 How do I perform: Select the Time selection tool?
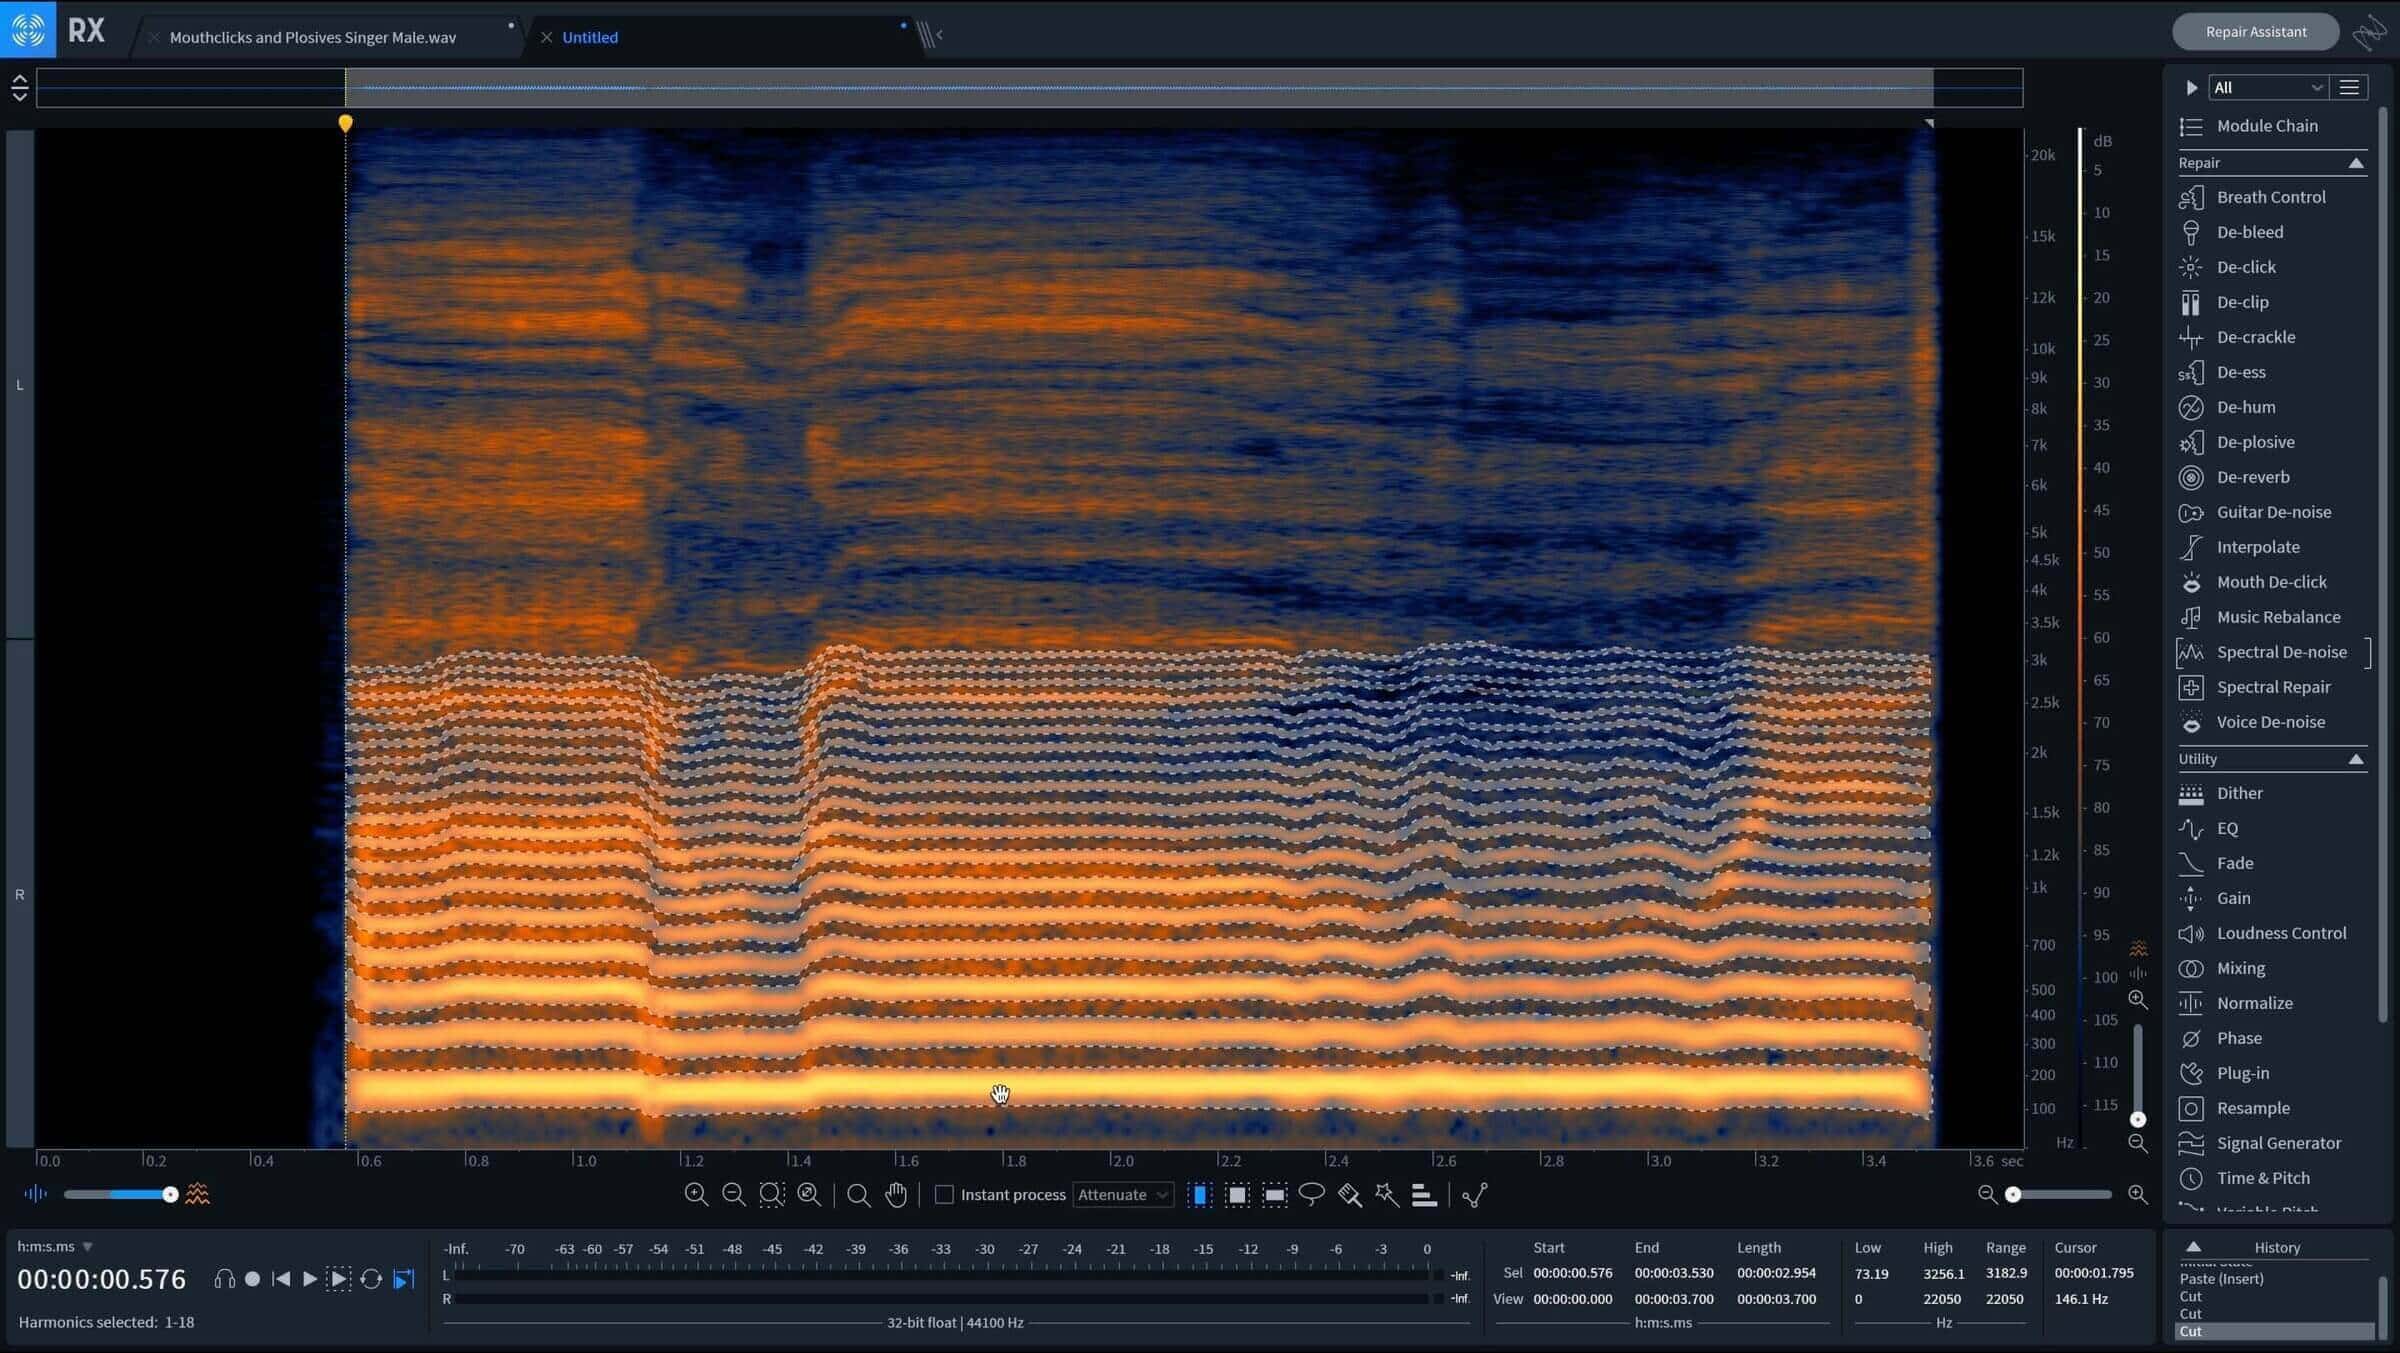tap(1200, 1194)
